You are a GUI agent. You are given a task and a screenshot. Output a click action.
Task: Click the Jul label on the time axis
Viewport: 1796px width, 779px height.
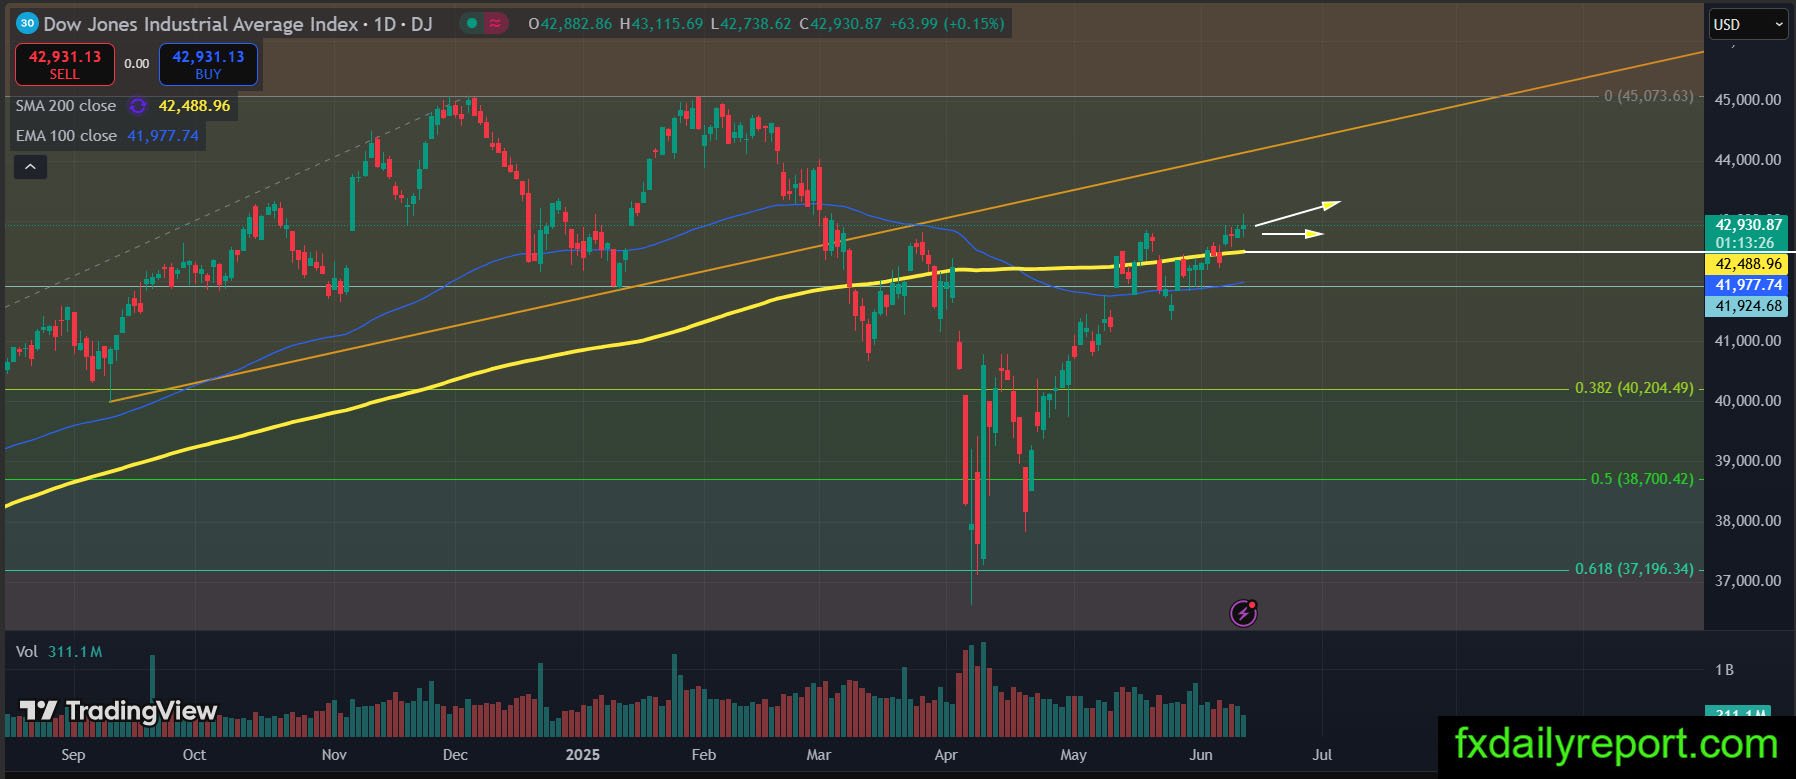pos(1322,755)
